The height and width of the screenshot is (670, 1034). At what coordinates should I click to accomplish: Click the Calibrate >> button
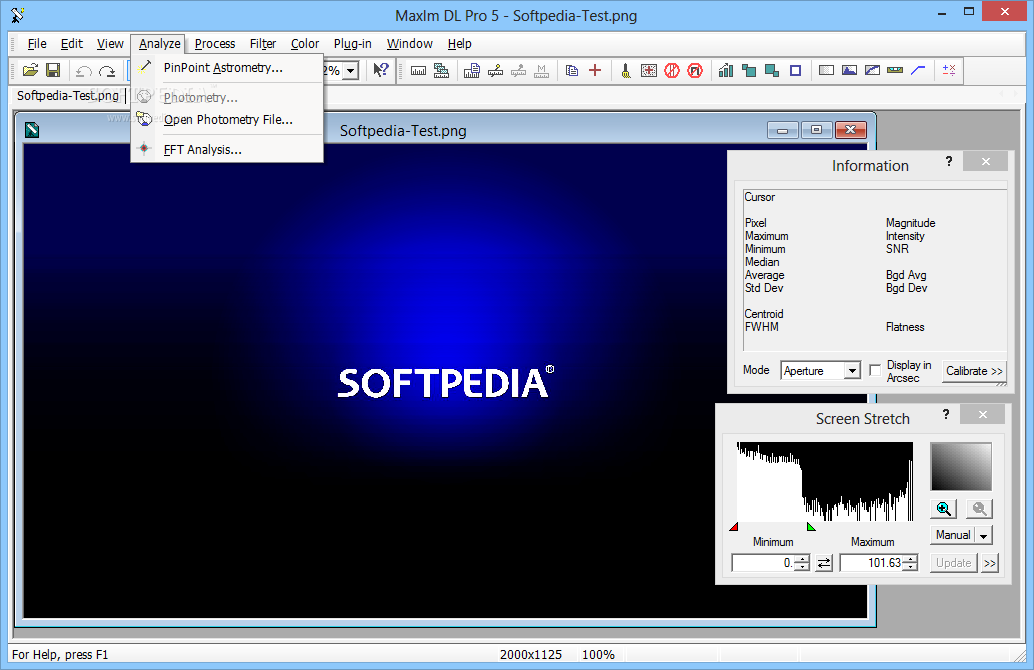974,371
